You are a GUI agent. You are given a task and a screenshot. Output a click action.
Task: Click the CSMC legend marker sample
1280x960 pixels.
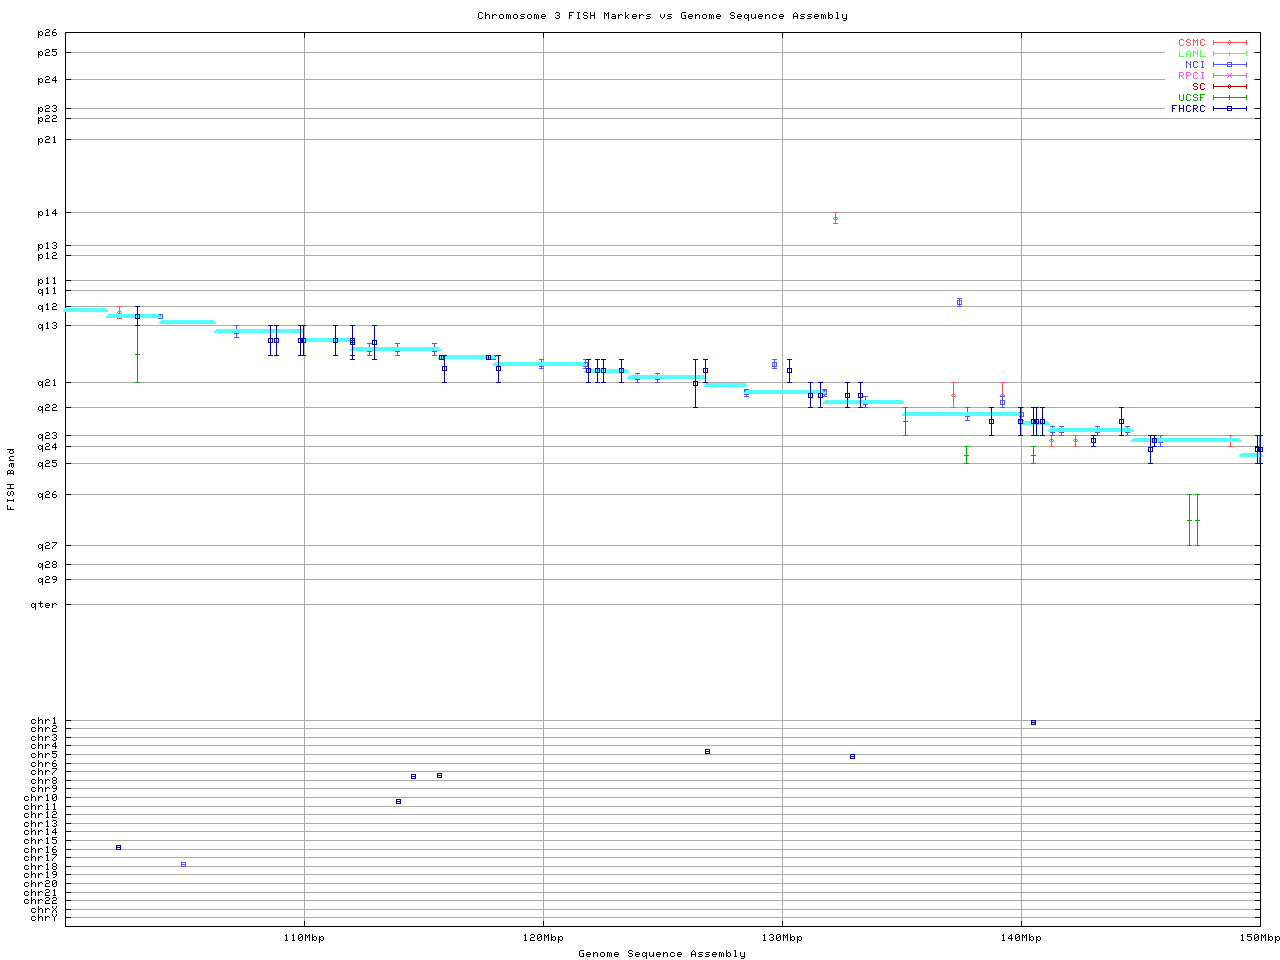1229,43
